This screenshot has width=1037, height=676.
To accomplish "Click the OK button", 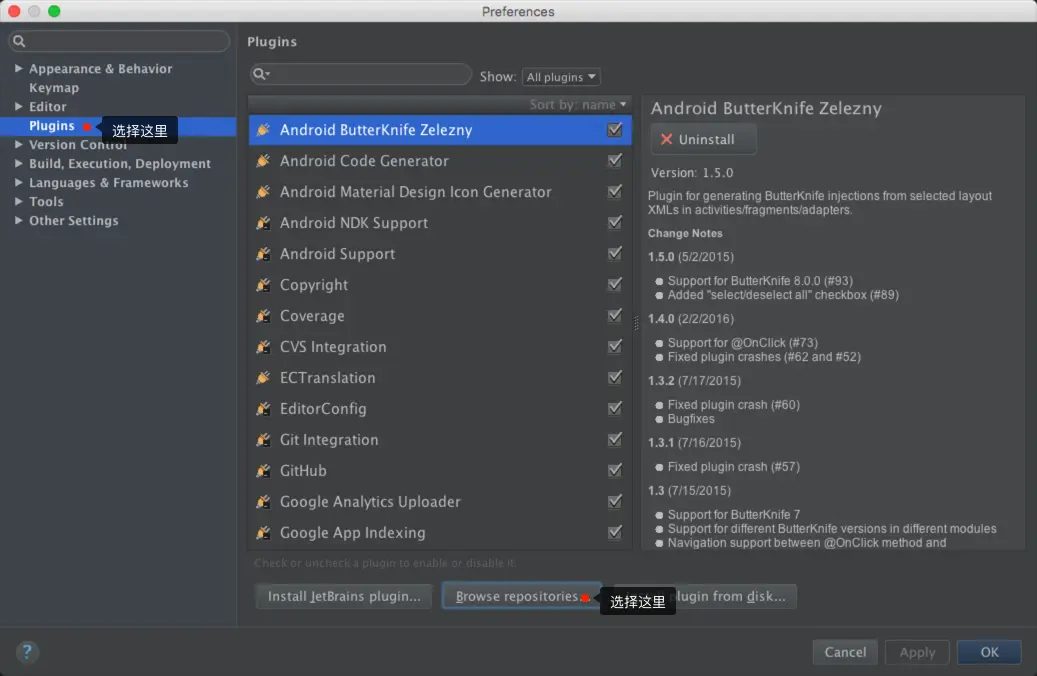I will pos(989,652).
